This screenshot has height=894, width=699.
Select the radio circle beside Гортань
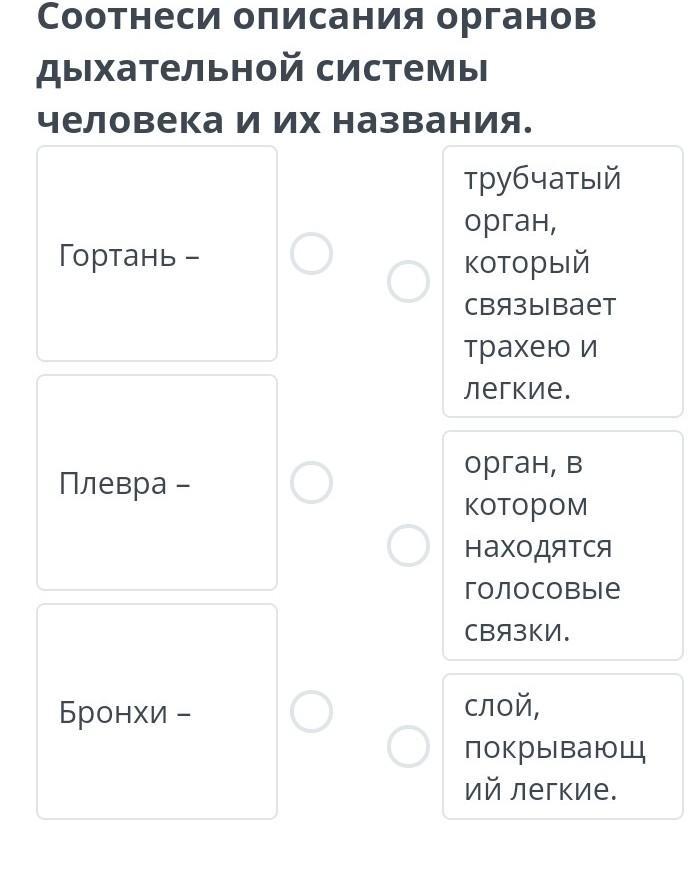coord(311,254)
